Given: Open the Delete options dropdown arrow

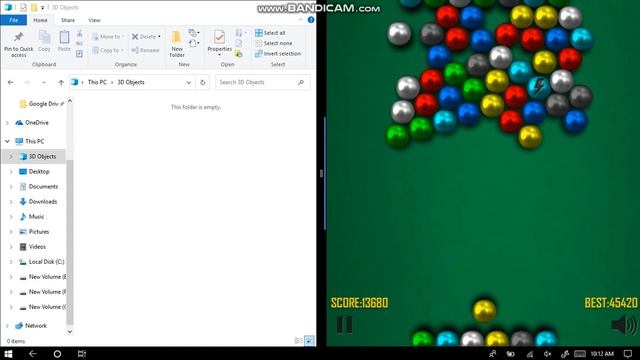Looking at the screenshot, I should click(x=159, y=37).
